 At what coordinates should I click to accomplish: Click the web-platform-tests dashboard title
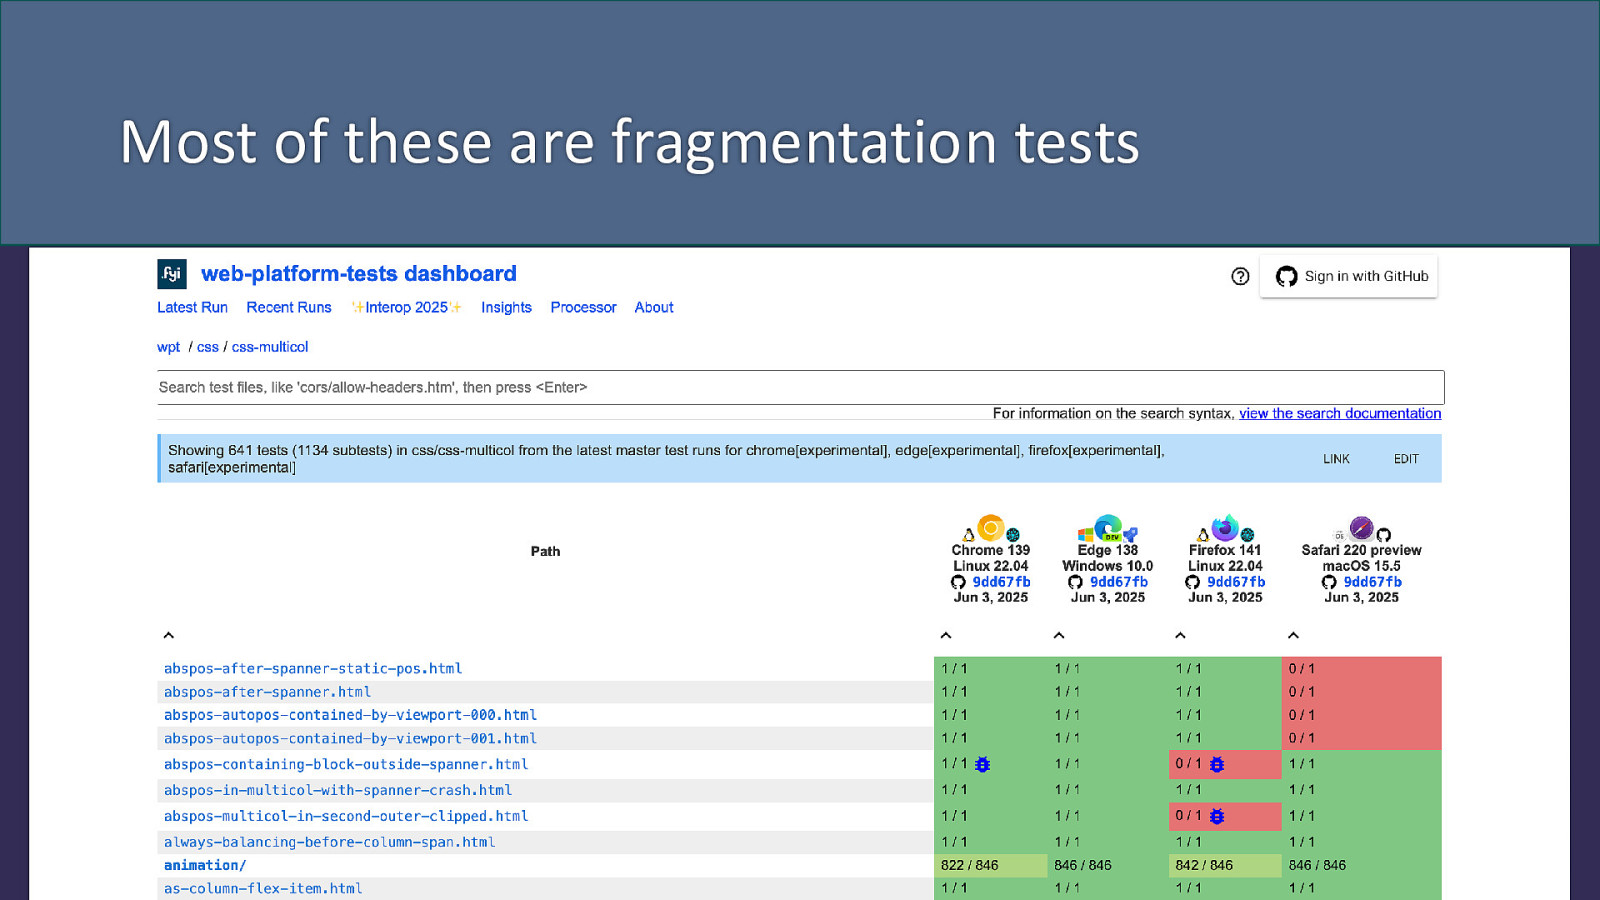pyautogui.click(x=359, y=274)
